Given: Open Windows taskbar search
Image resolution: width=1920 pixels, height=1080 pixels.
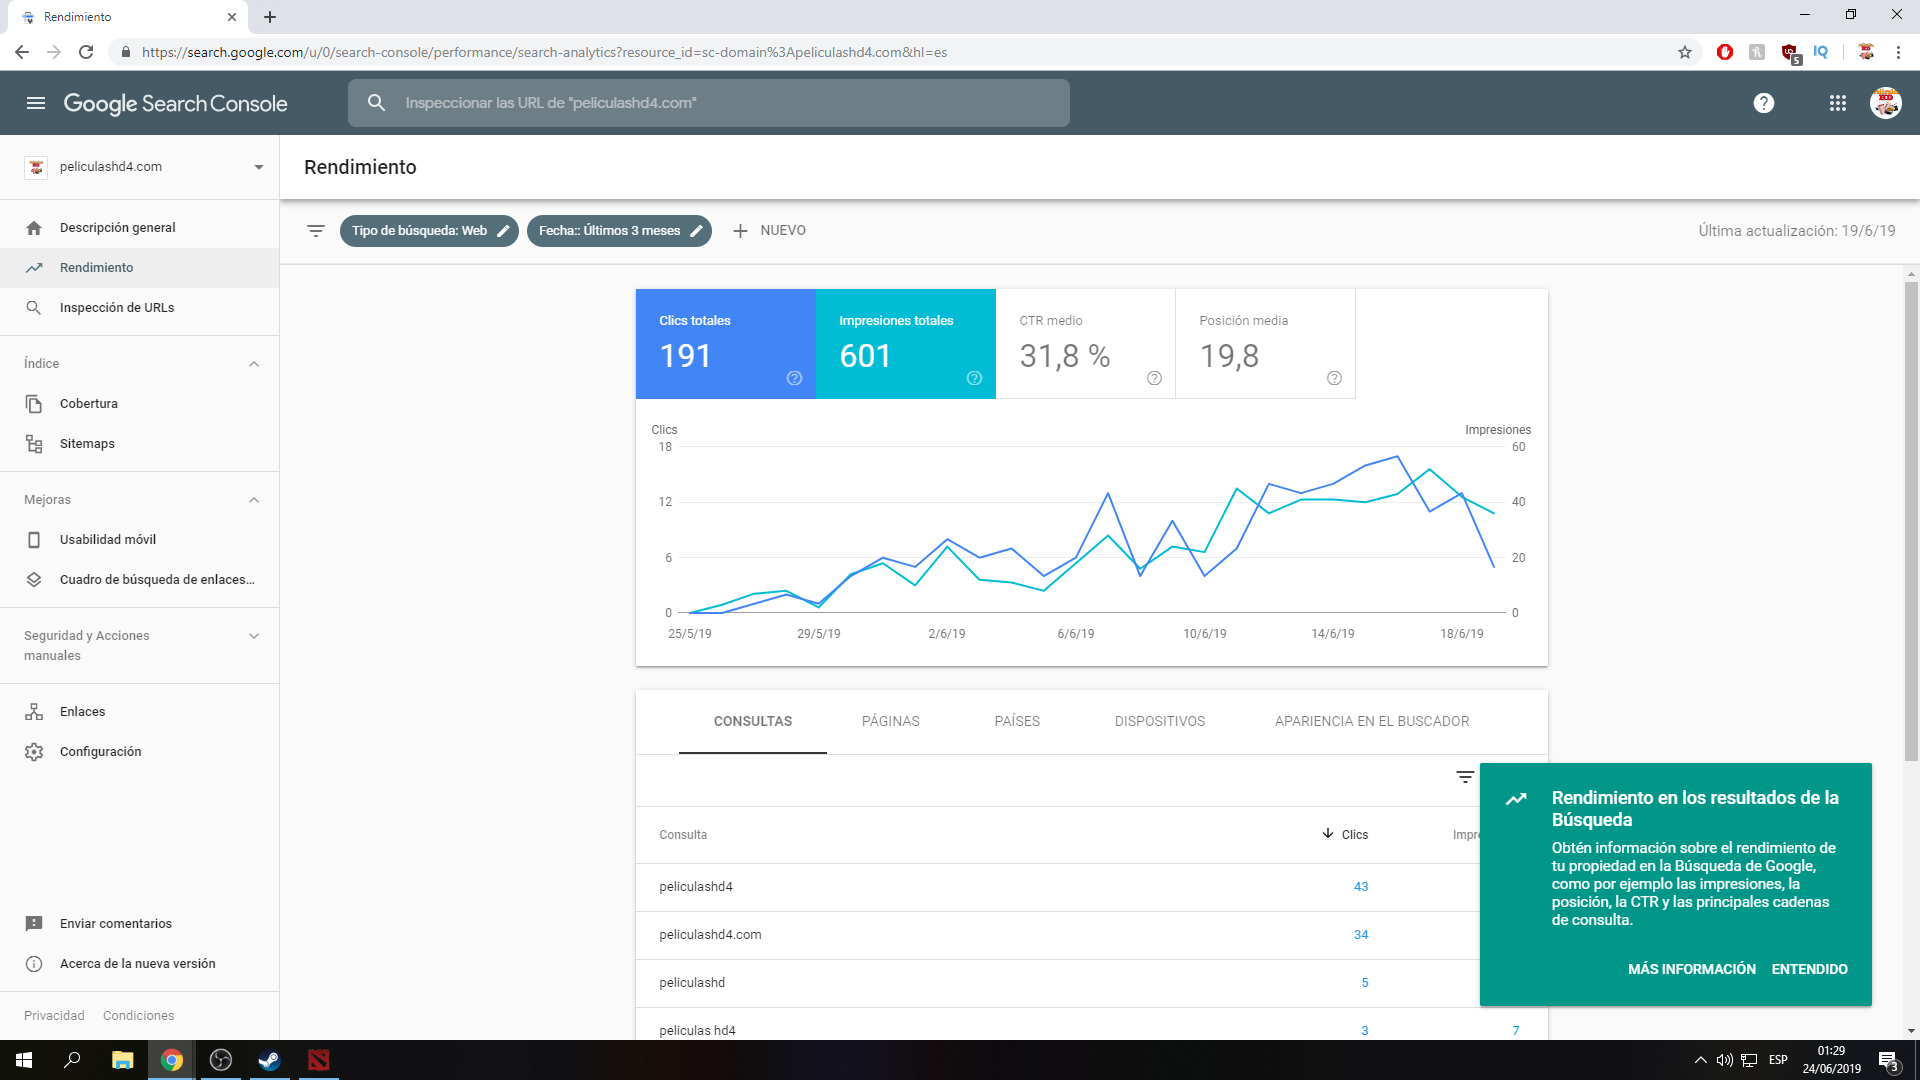Looking at the screenshot, I should click(72, 1060).
